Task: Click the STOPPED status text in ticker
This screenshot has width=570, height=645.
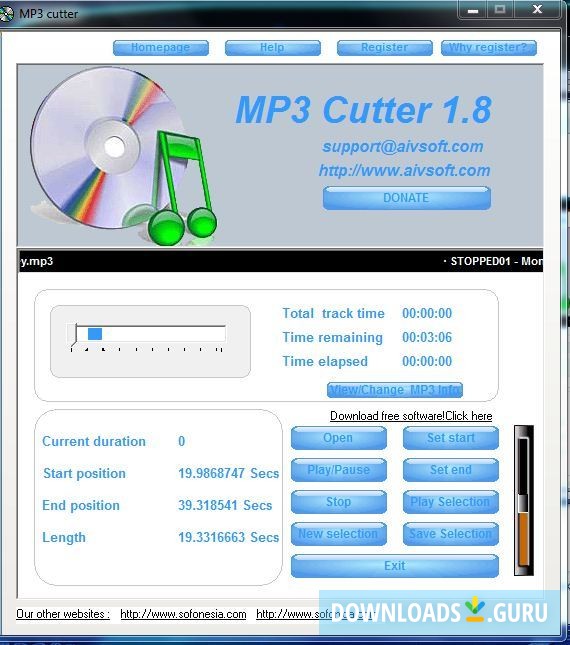Action: pyautogui.click(x=480, y=261)
